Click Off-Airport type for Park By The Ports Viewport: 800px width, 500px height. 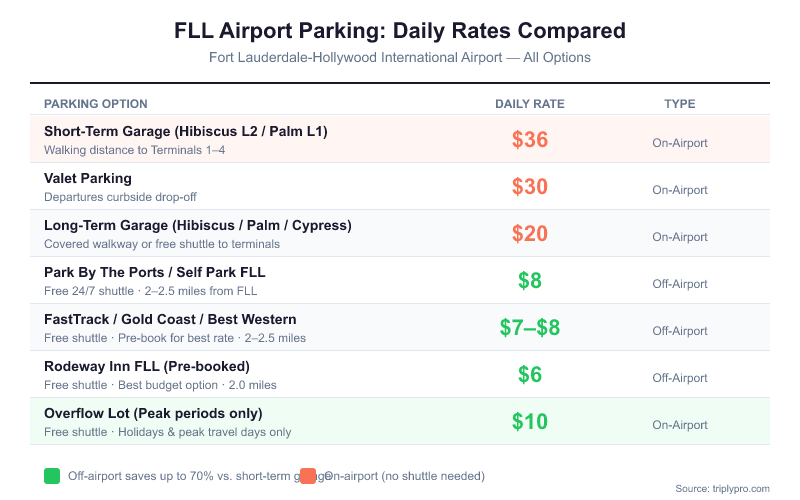[x=680, y=284]
